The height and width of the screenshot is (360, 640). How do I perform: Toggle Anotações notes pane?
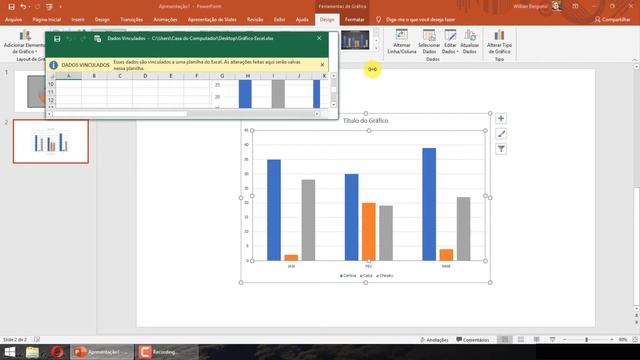tap(434, 340)
